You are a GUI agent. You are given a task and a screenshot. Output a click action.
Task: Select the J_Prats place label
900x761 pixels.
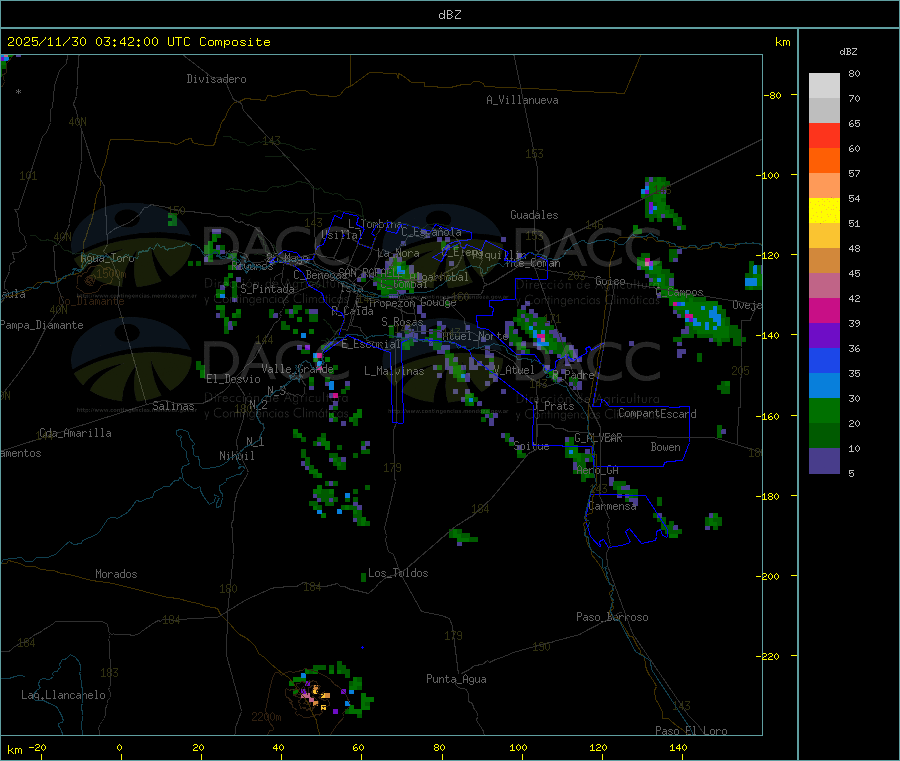click(553, 406)
